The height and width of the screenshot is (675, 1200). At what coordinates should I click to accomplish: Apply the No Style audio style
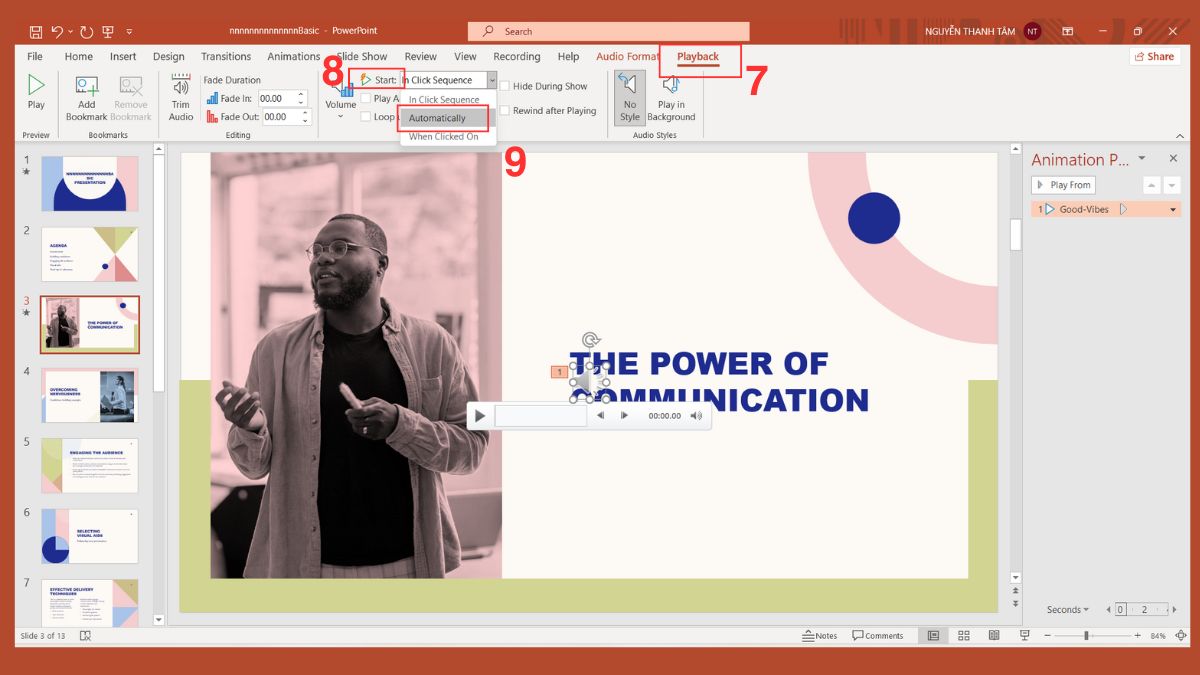point(629,97)
